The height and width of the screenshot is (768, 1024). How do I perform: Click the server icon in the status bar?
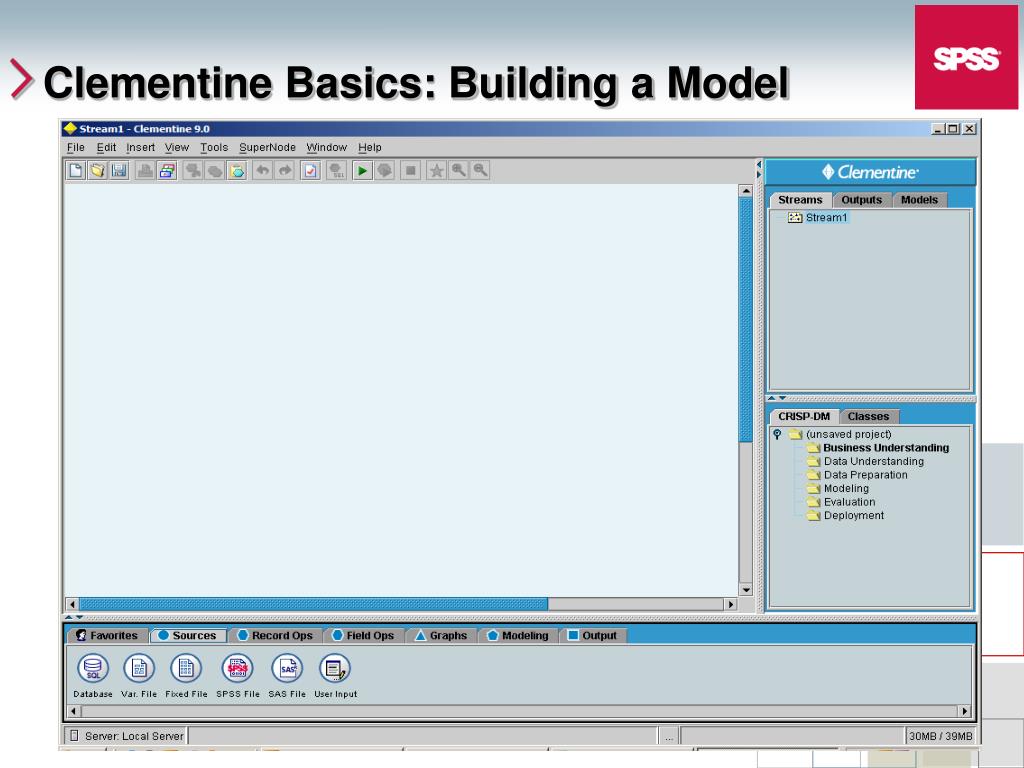pos(74,735)
